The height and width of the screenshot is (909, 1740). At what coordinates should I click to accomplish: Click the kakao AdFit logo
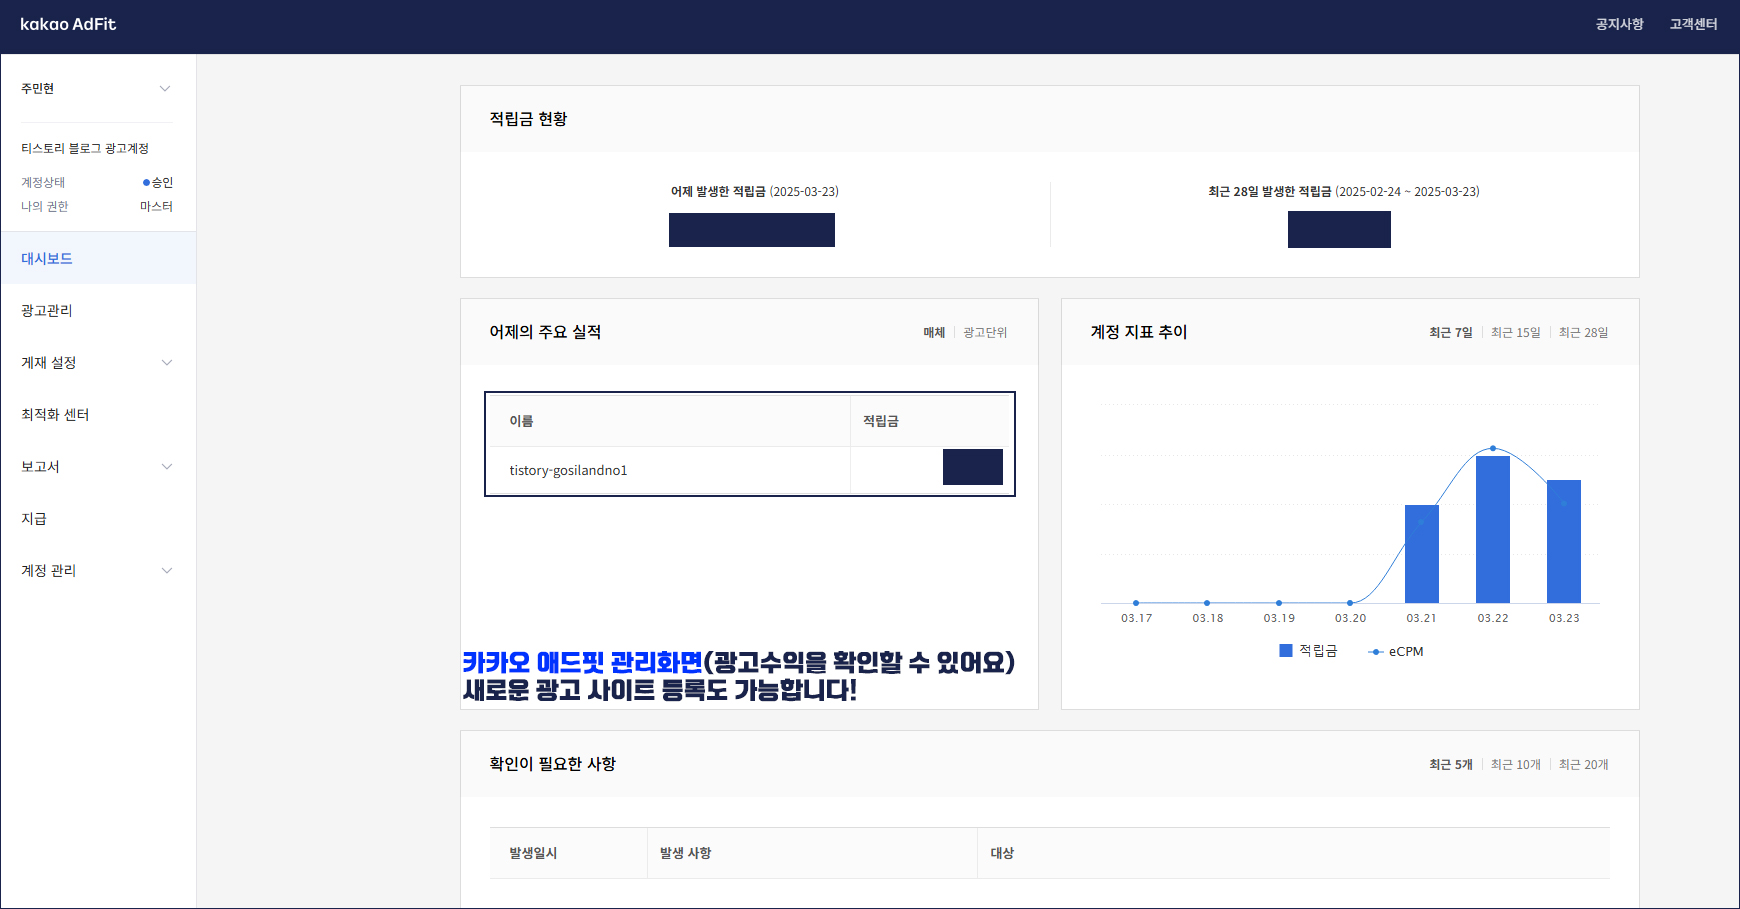68,24
